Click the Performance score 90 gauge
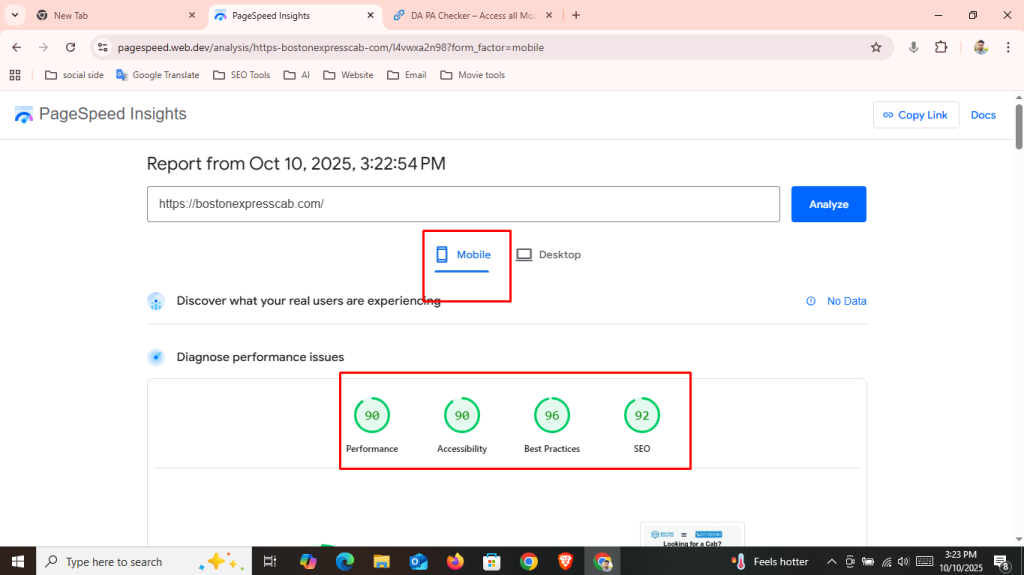 372,415
